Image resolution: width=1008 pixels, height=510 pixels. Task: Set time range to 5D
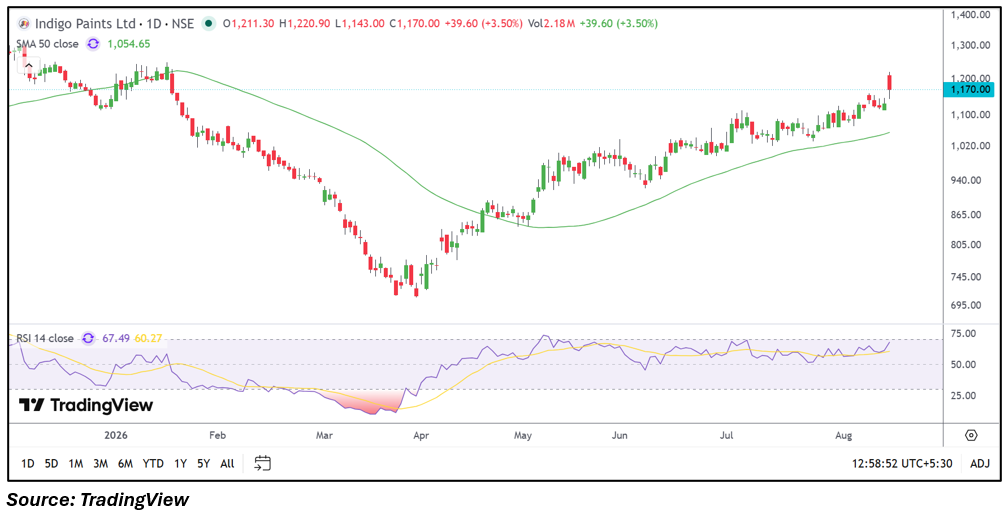[51, 463]
